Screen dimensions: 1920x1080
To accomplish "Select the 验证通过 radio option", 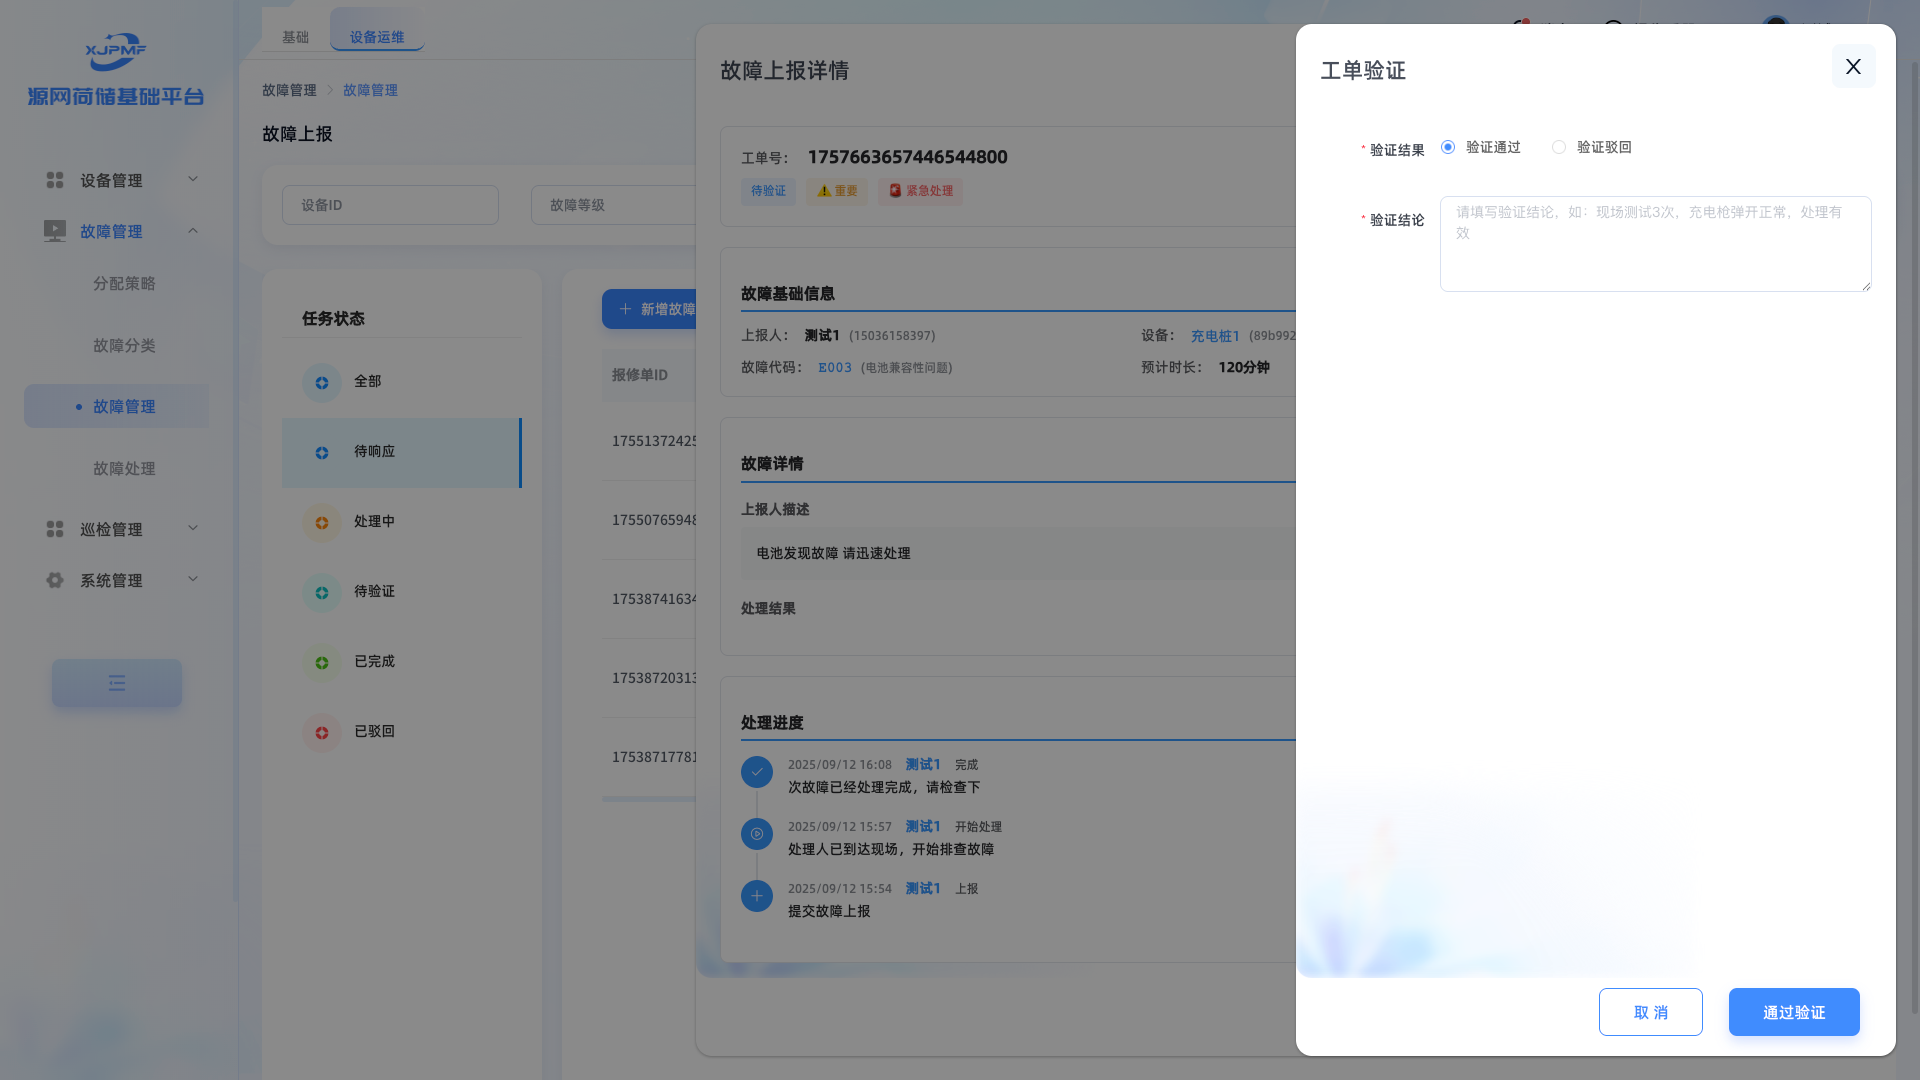I will click(x=1448, y=147).
